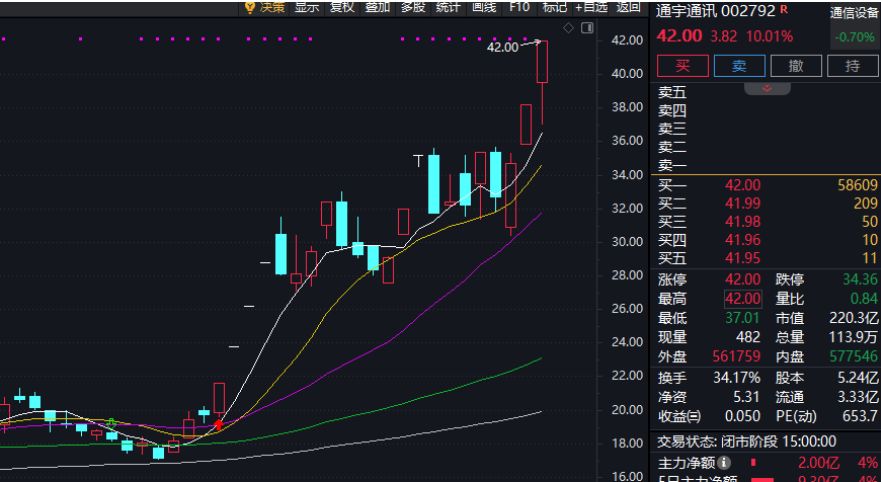
Task: Open the 决策 lightbulb decision tool
Action: tap(265, 7)
